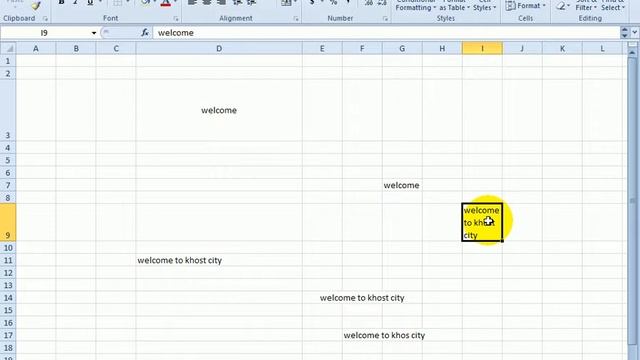Apply the red font color button

pyautogui.click(x=165, y=3)
